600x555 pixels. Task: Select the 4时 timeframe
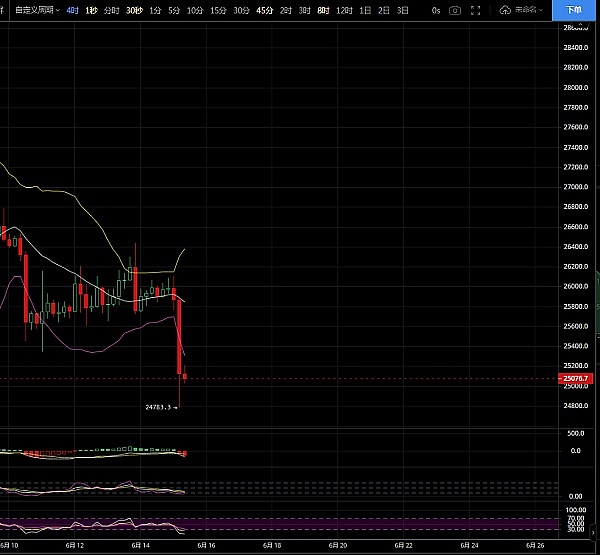tap(72, 10)
